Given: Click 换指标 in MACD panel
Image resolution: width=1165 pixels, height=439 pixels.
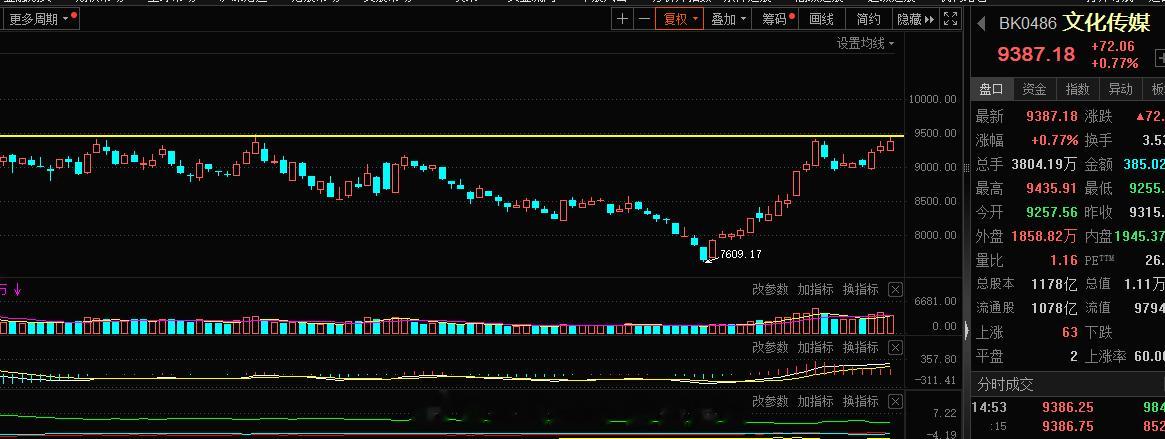Looking at the screenshot, I should (x=860, y=347).
